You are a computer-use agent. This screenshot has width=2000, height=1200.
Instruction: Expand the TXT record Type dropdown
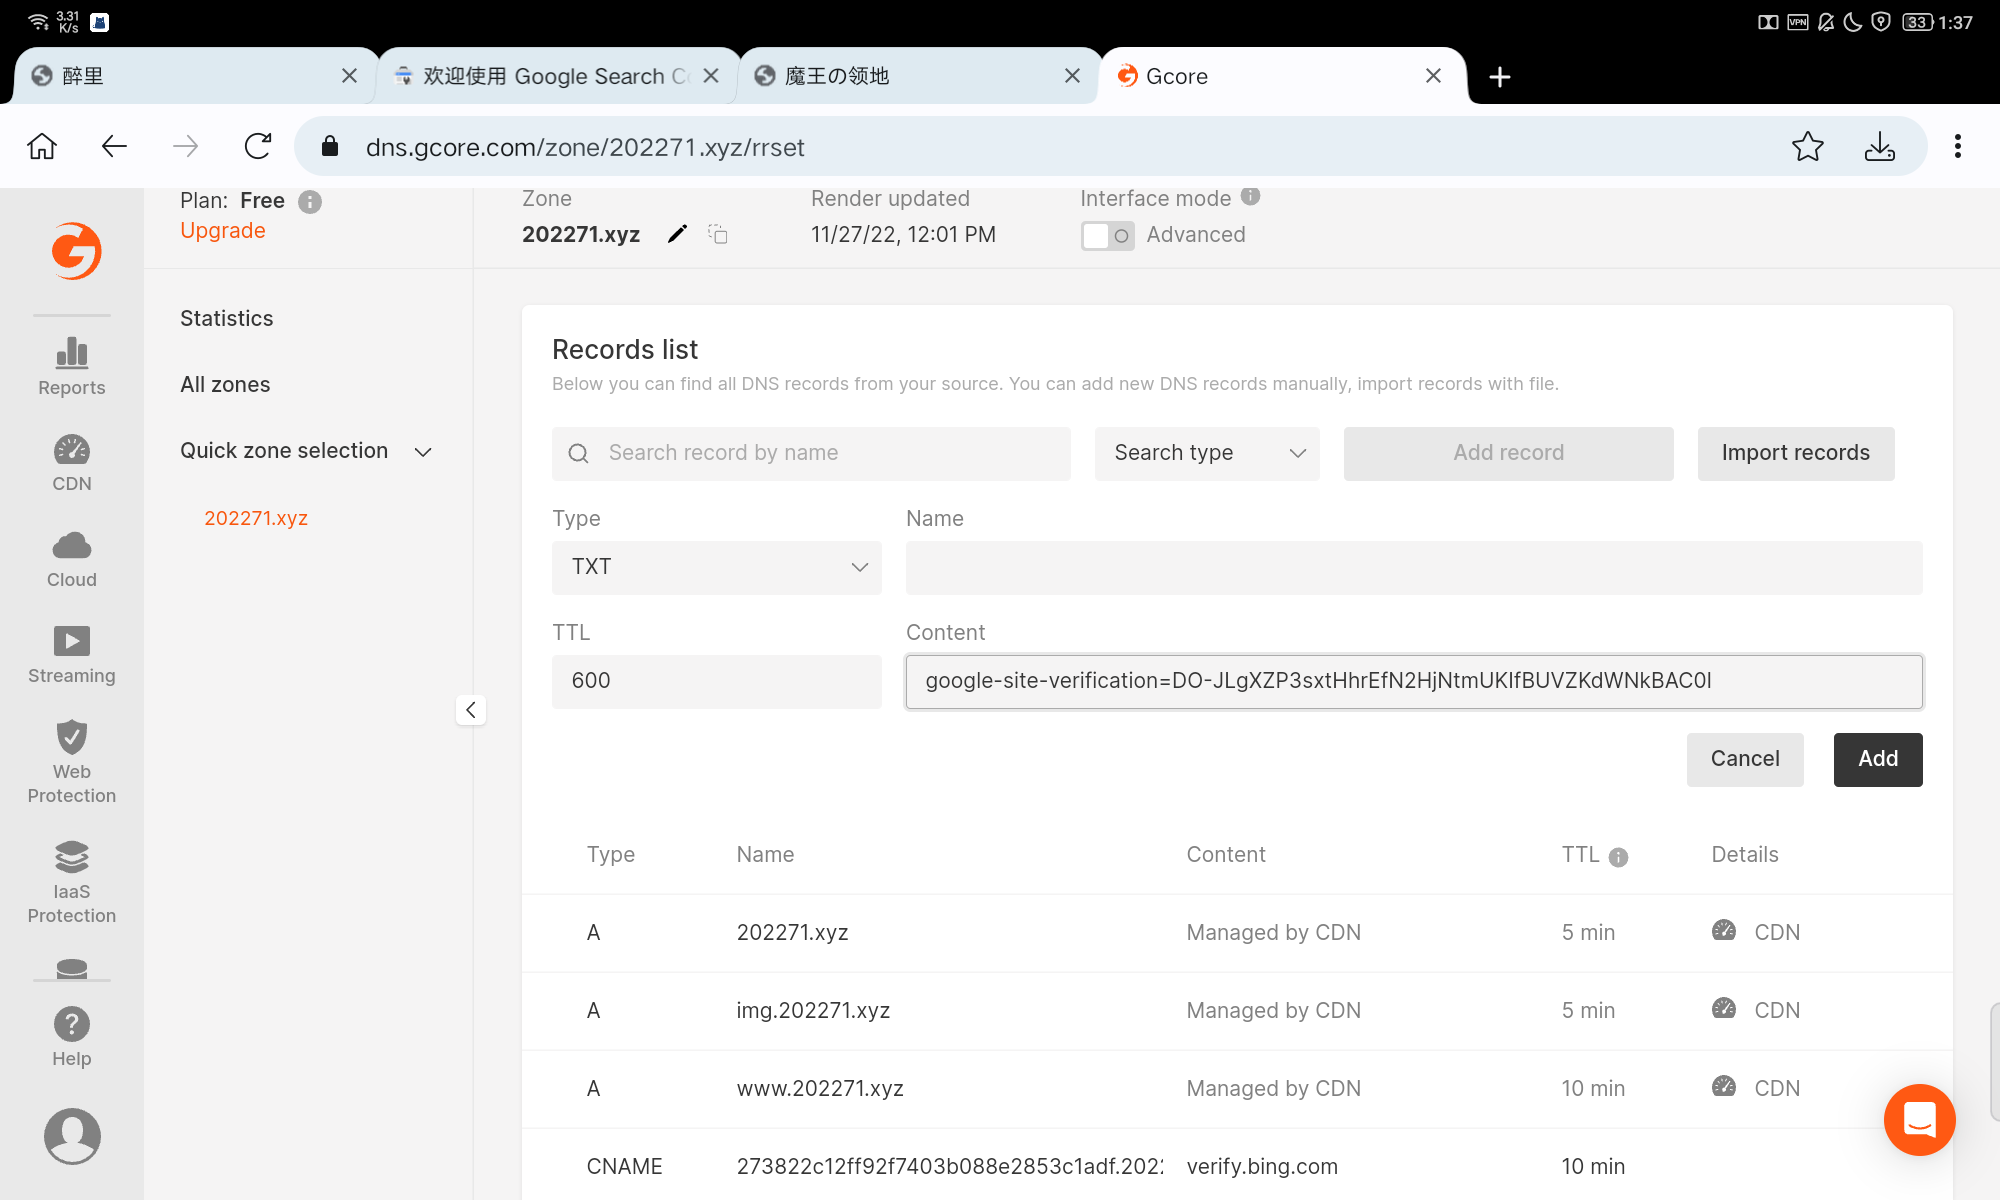pos(716,567)
